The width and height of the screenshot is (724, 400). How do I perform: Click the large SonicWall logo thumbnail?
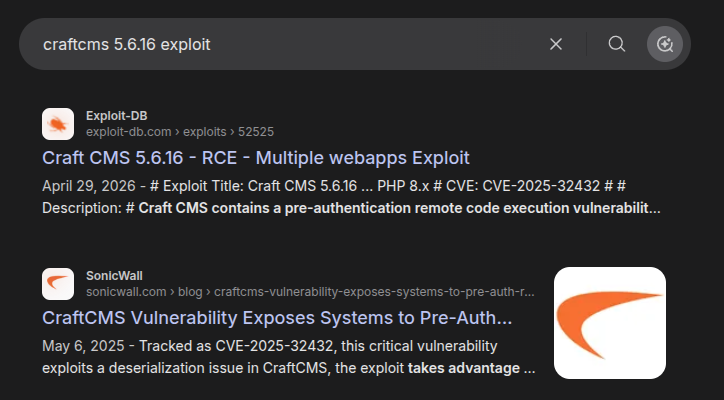(x=609, y=323)
